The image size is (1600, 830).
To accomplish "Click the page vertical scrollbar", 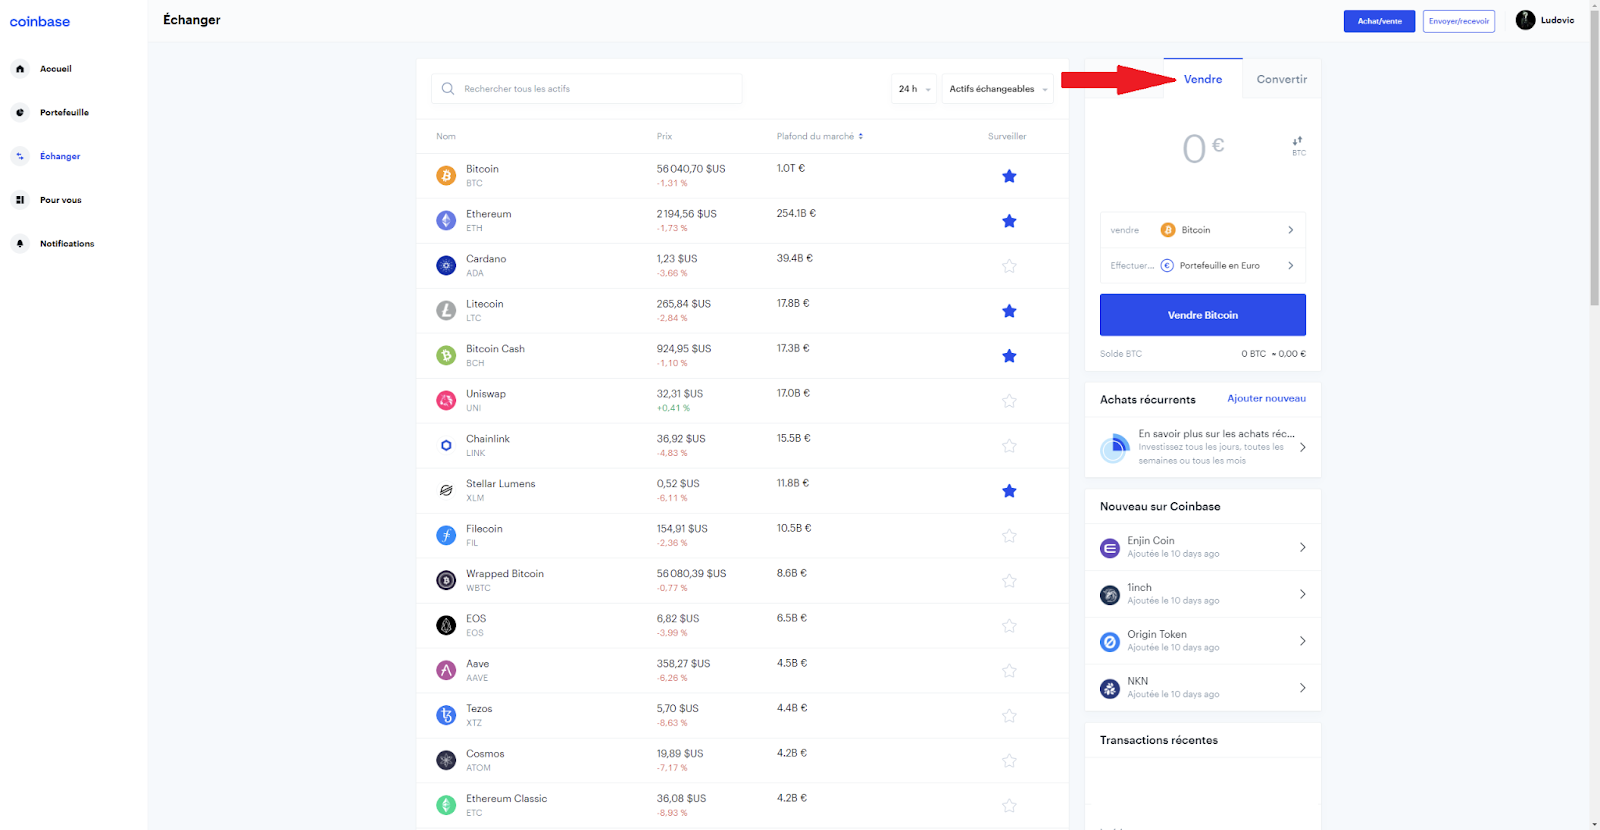I will click(x=1594, y=156).
